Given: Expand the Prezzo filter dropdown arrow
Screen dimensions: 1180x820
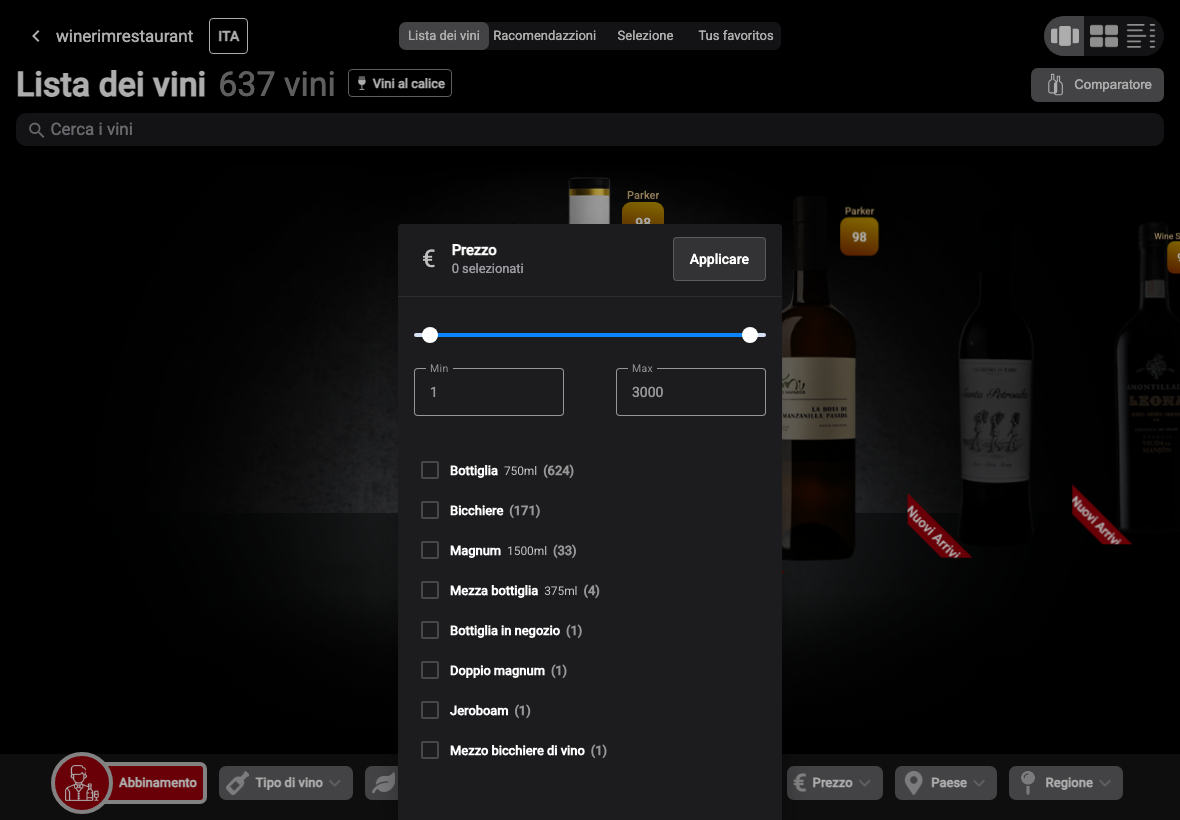Looking at the screenshot, I should coord(865,783).
